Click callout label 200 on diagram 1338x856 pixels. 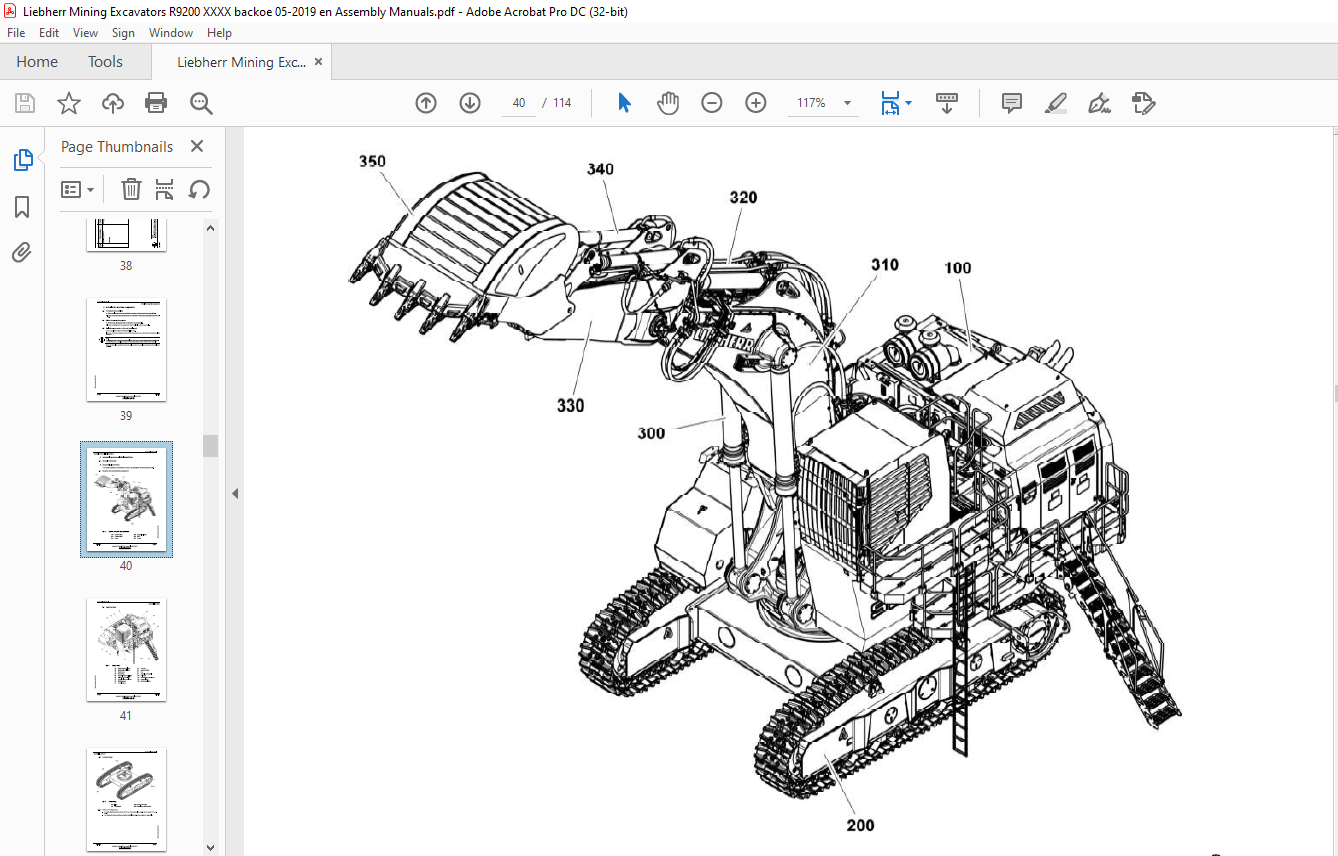coord(860,825)
